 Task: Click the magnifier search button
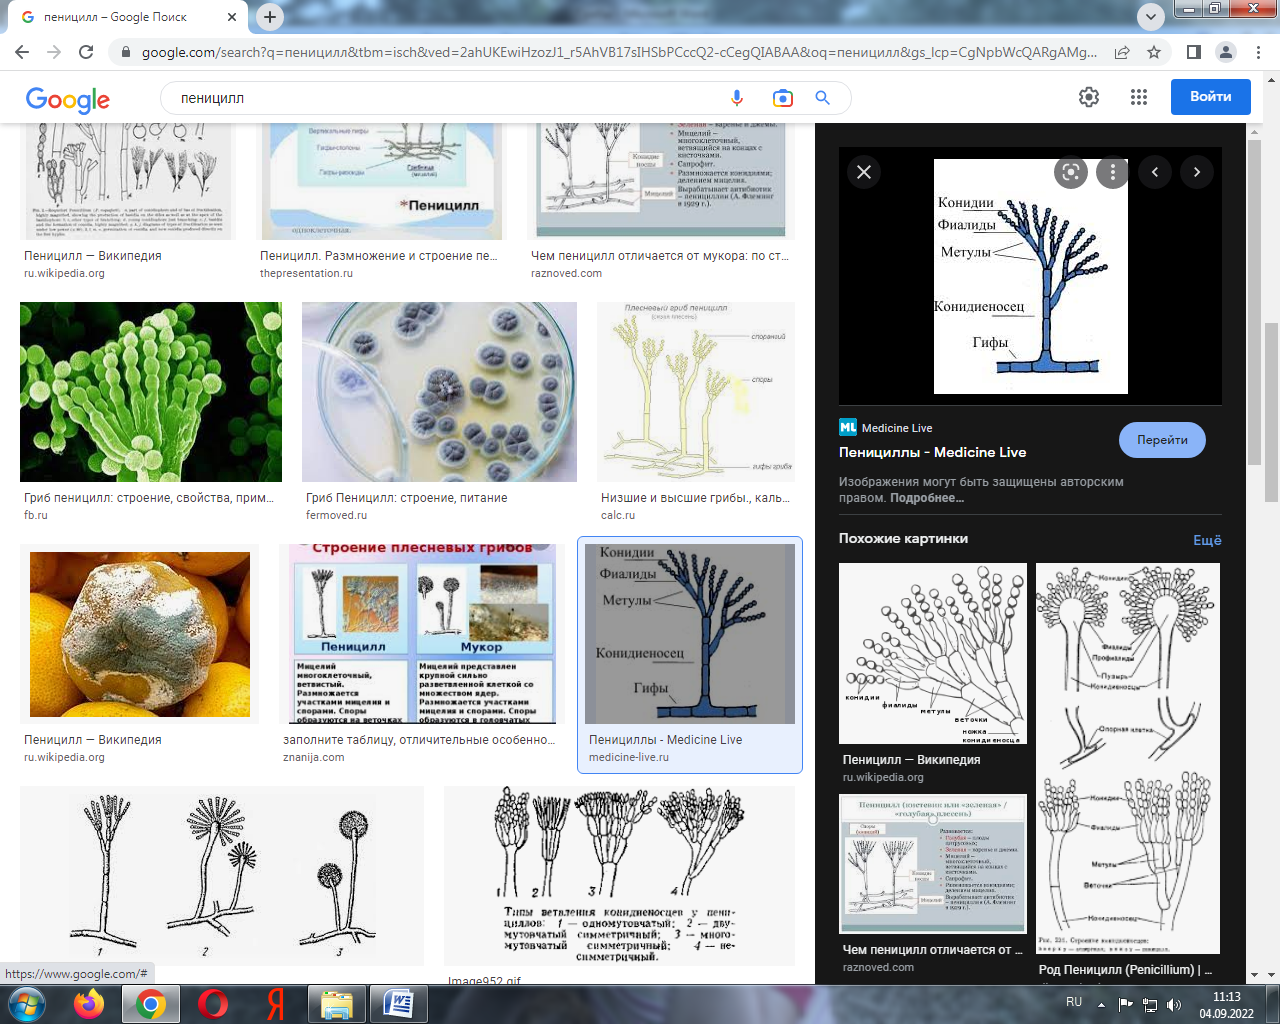[x=822, y=98]
